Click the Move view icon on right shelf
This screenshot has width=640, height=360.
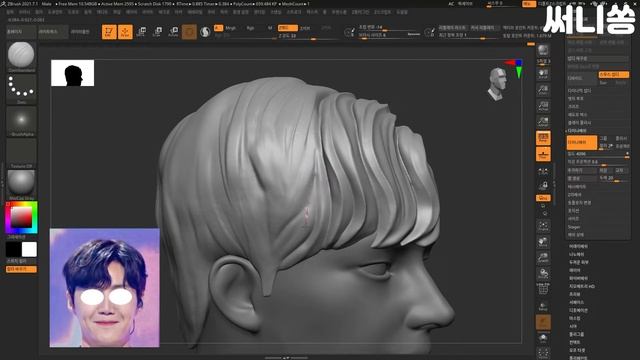pos(543,242)
